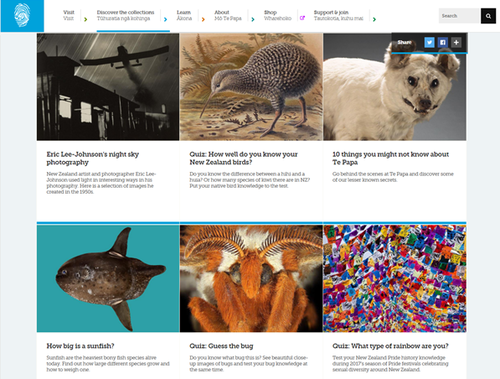
Task: Share the page on Facebook
Action: tap(443, 42)
